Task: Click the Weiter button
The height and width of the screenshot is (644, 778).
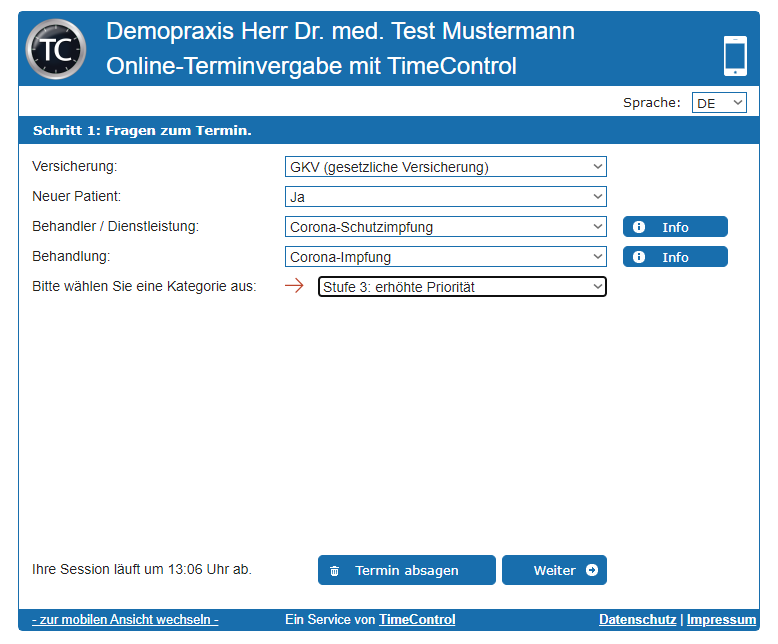Action: point(554,570)
